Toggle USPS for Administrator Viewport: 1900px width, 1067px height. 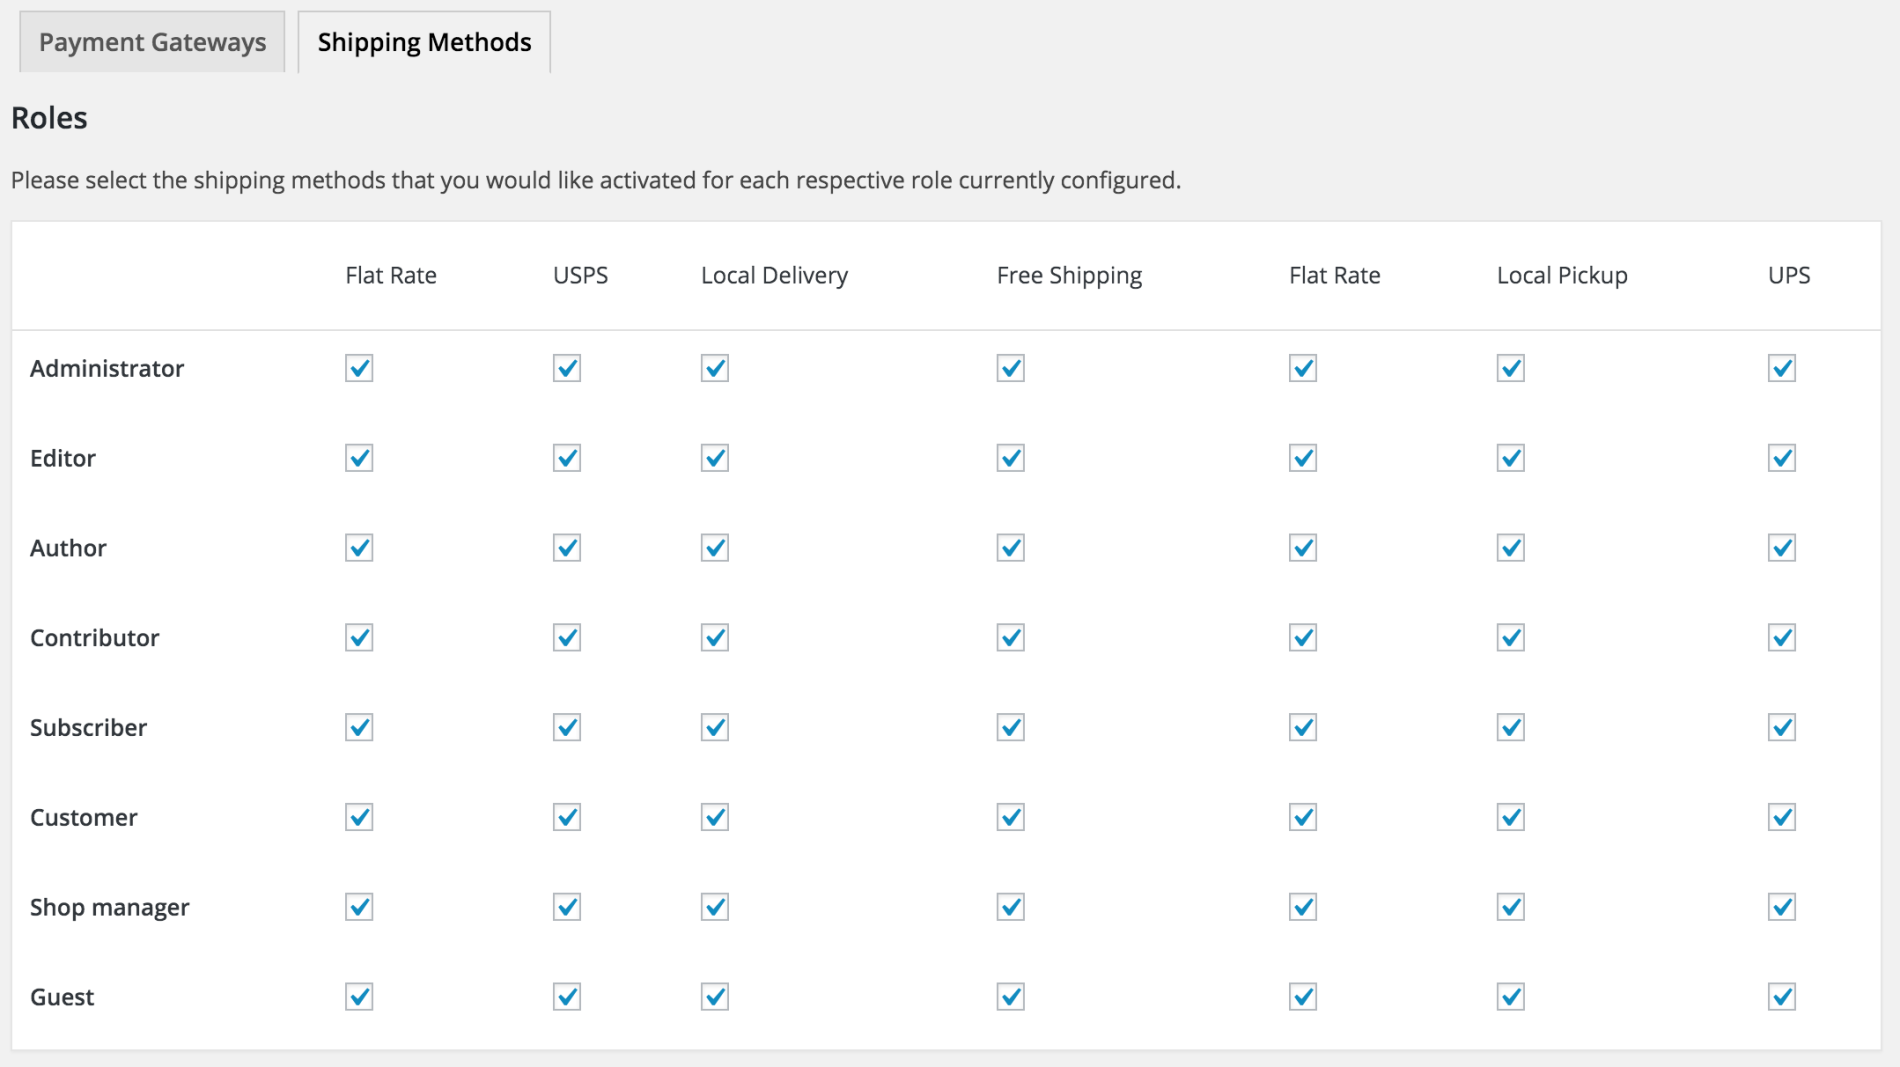(566, 368)
